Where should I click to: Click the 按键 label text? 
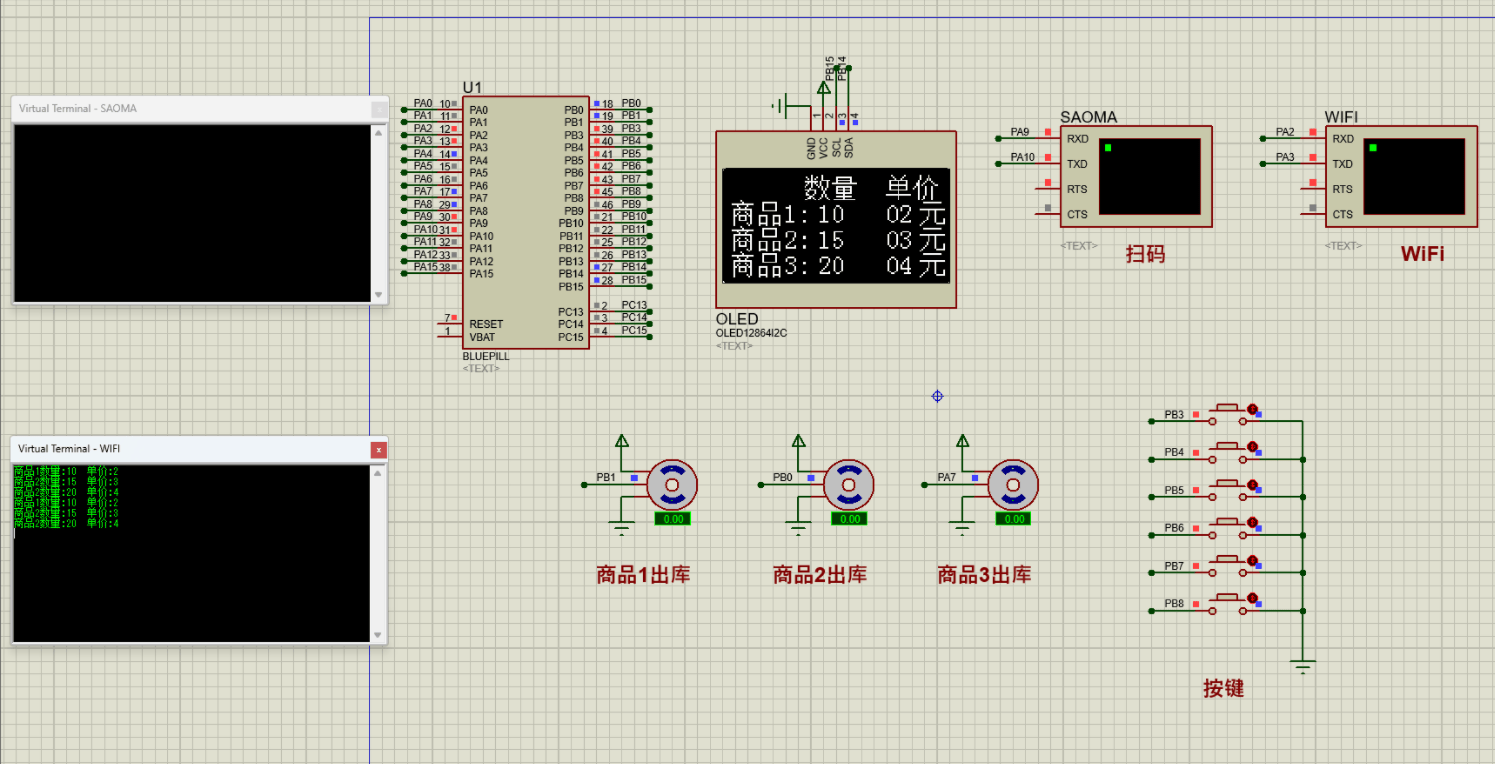point(1223,689)
